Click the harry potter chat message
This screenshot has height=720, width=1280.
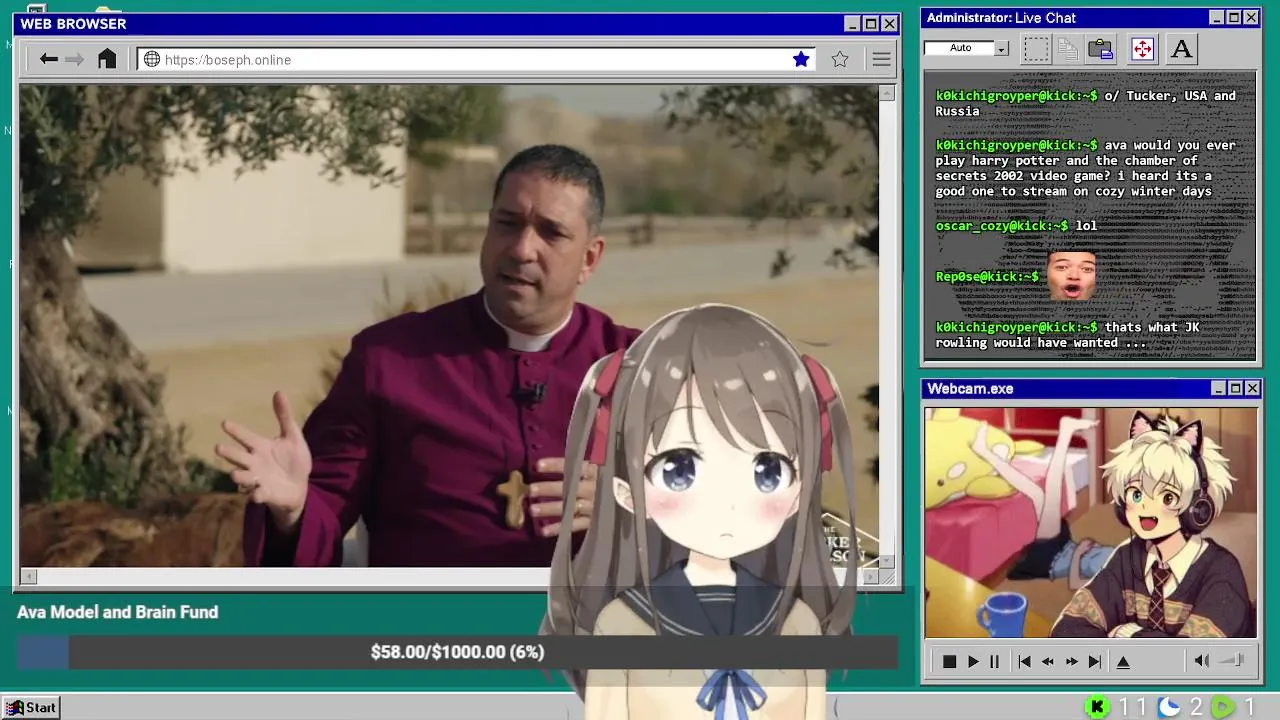1086,168
